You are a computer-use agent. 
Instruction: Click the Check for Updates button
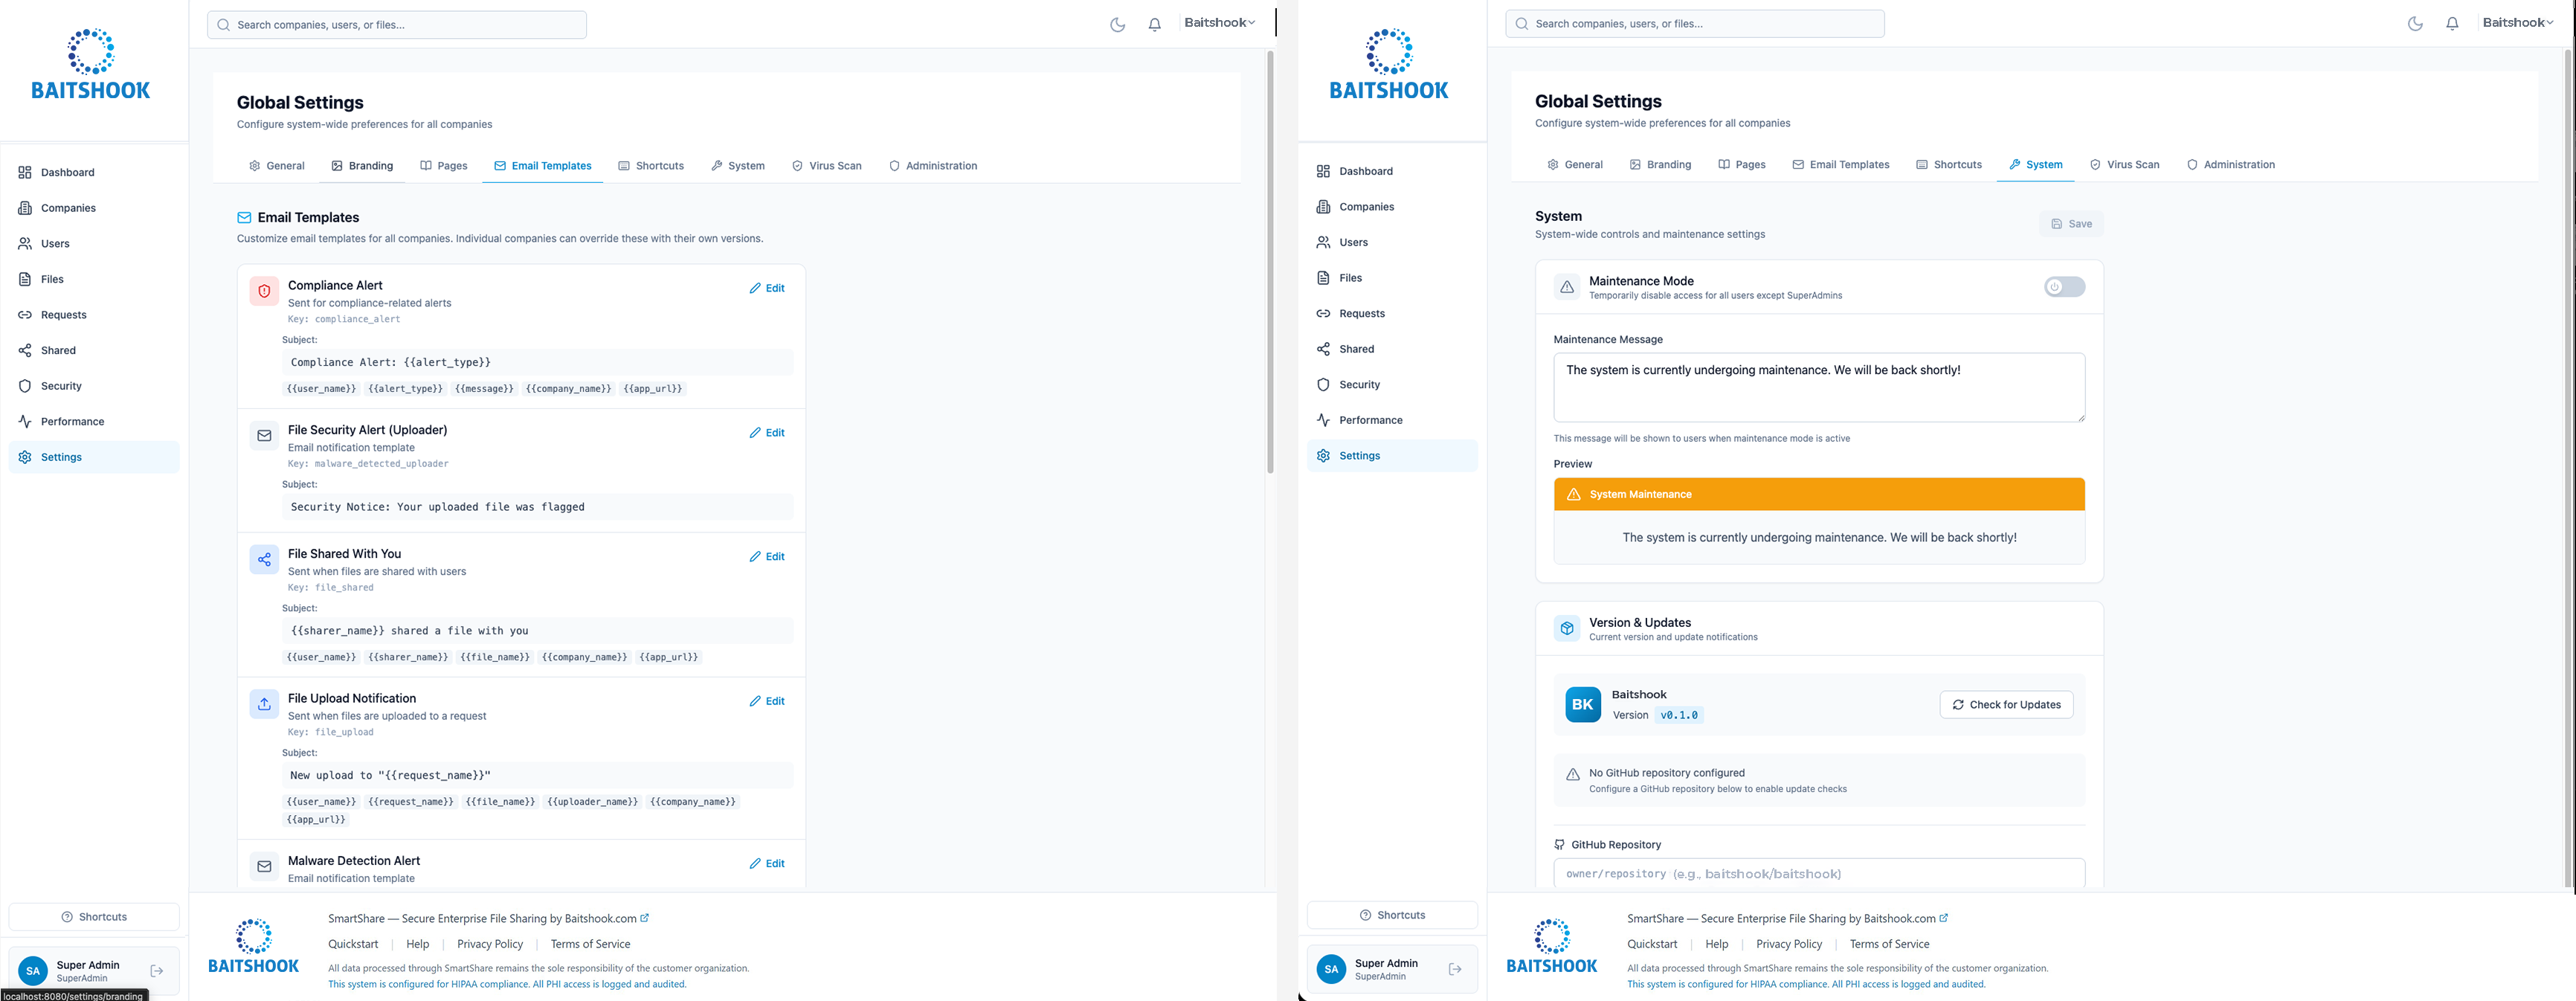point(2006,704)
